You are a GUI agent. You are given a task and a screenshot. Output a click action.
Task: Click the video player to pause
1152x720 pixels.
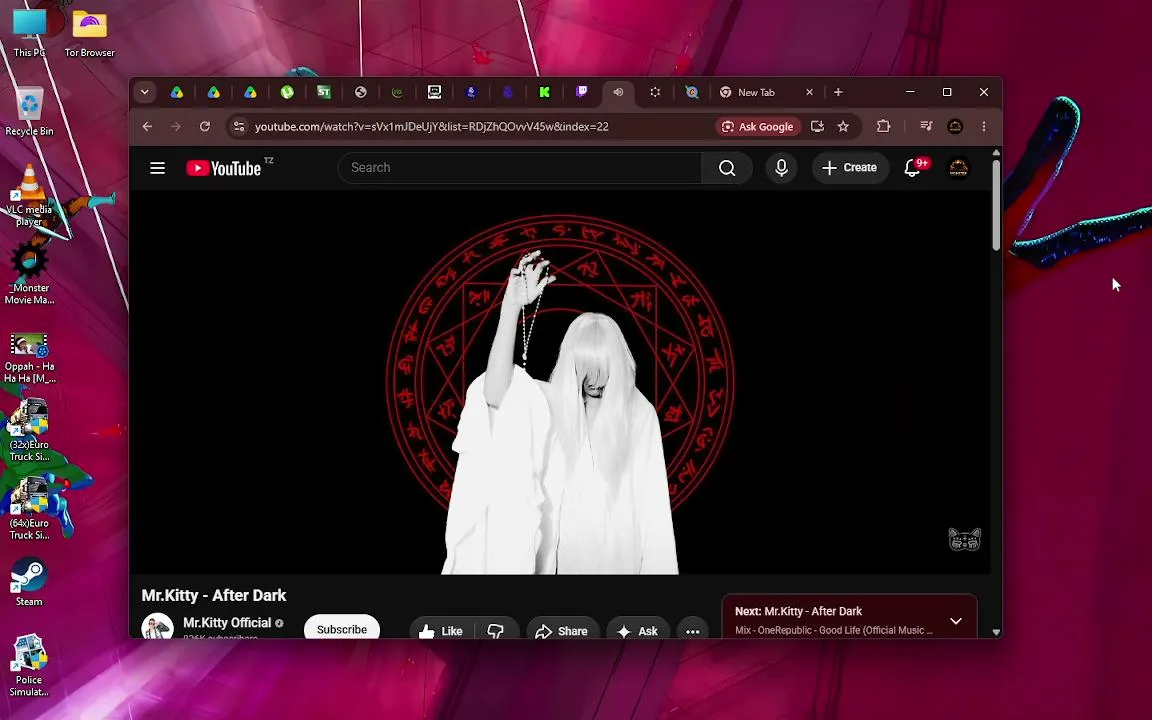[560, 382]
